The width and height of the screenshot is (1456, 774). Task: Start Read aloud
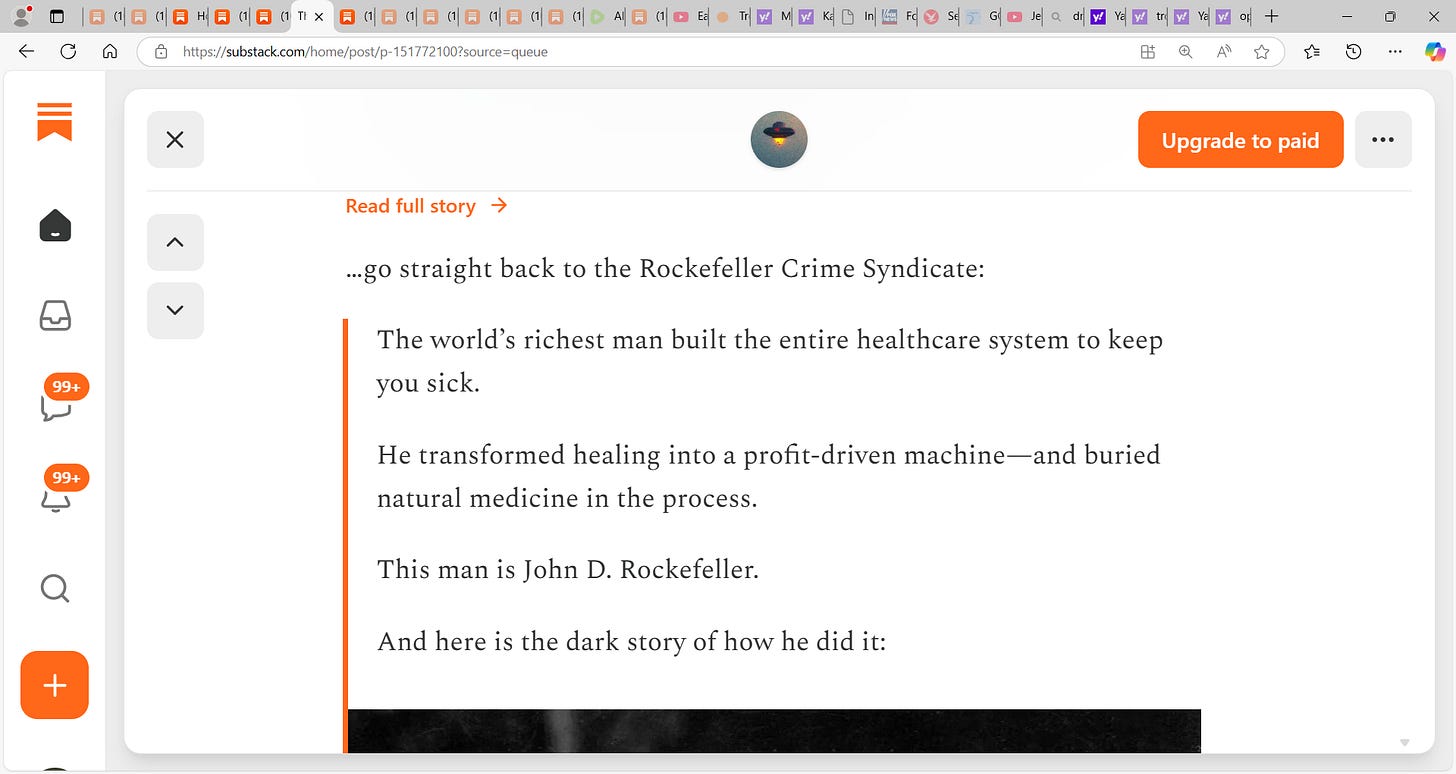[1223, 52]
